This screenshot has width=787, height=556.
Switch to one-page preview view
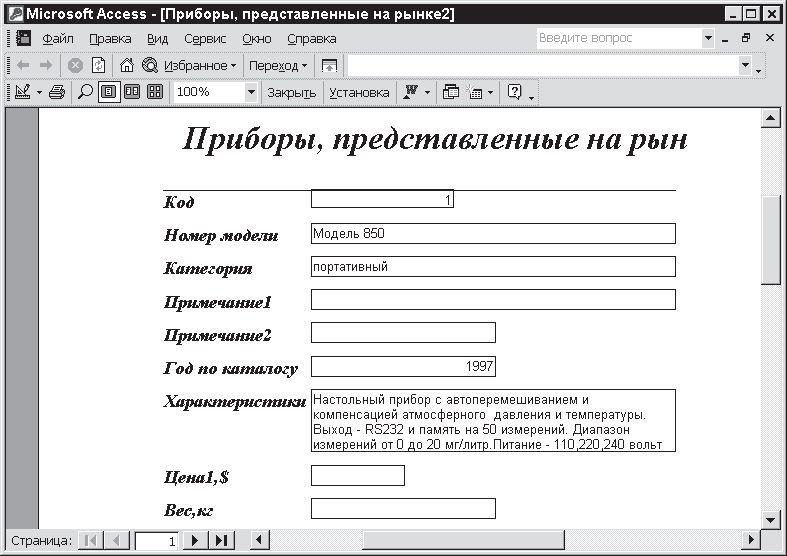pos(109,92)
